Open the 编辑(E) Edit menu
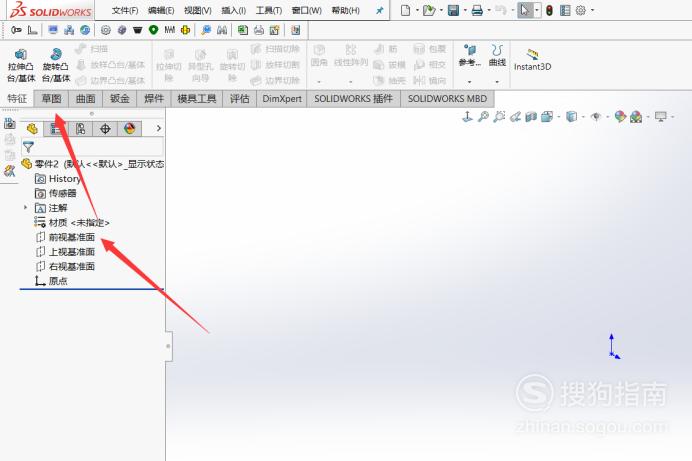The width and height of the screenshot is (692, 461). click(161, 11)
